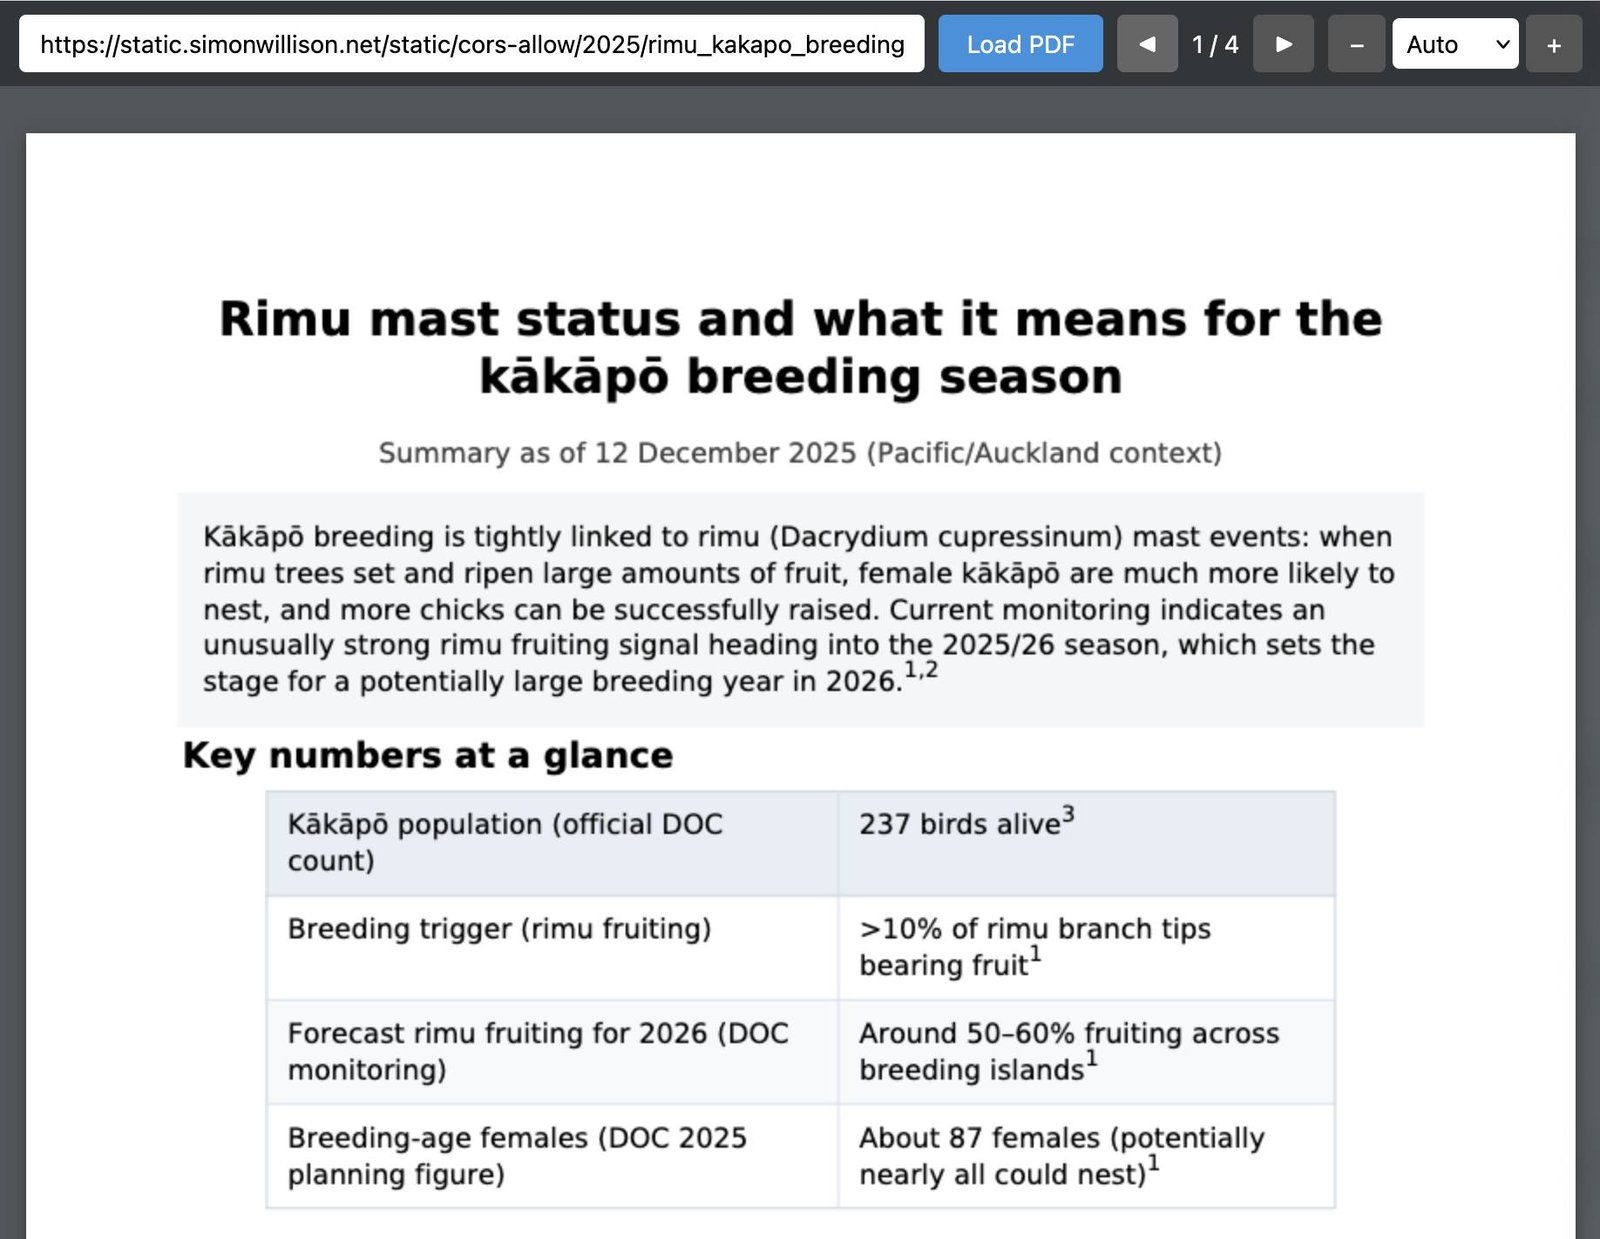Click the Load PDF button
This screenshot has width=1600, height=1239.
[x=1020, y=43]
